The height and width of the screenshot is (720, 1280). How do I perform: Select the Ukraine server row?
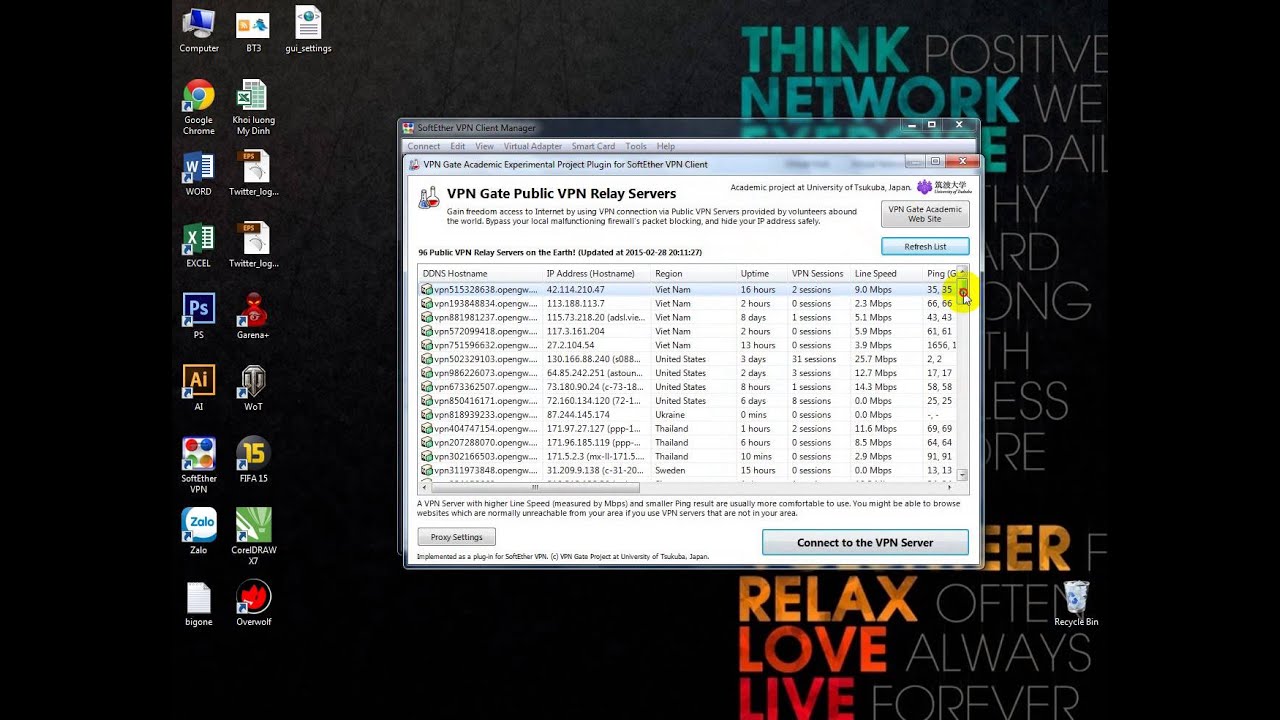(x=687, y=415)
